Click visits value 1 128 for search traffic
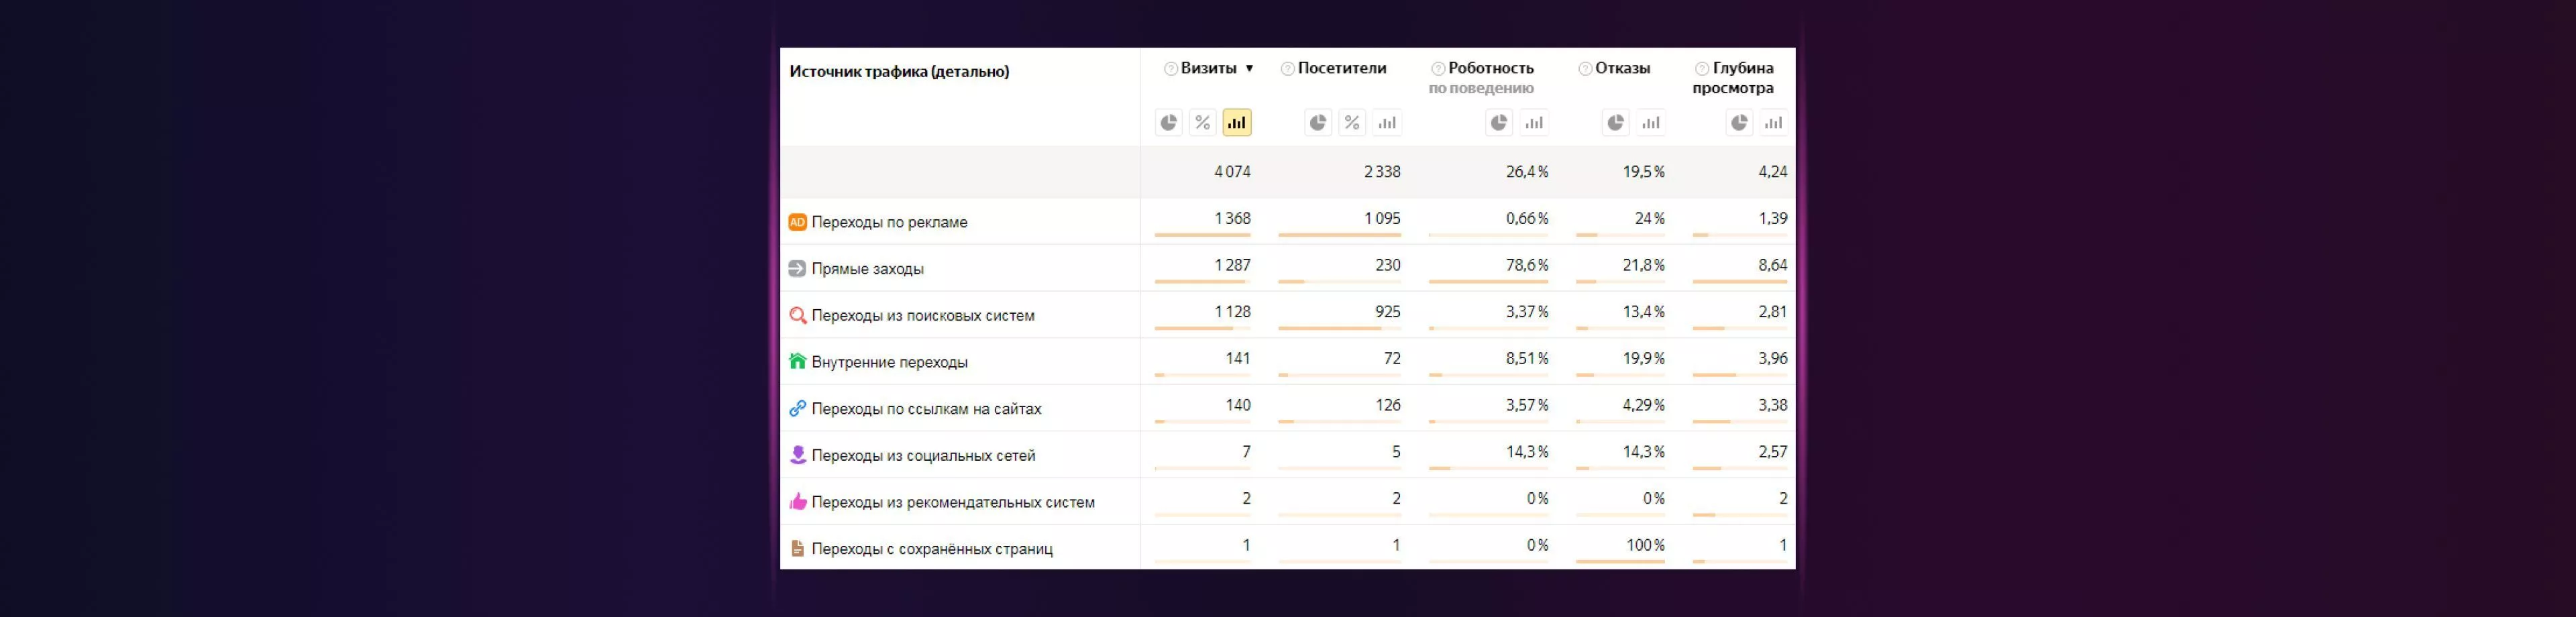2576x617 pixels. tap(1232, 312)
